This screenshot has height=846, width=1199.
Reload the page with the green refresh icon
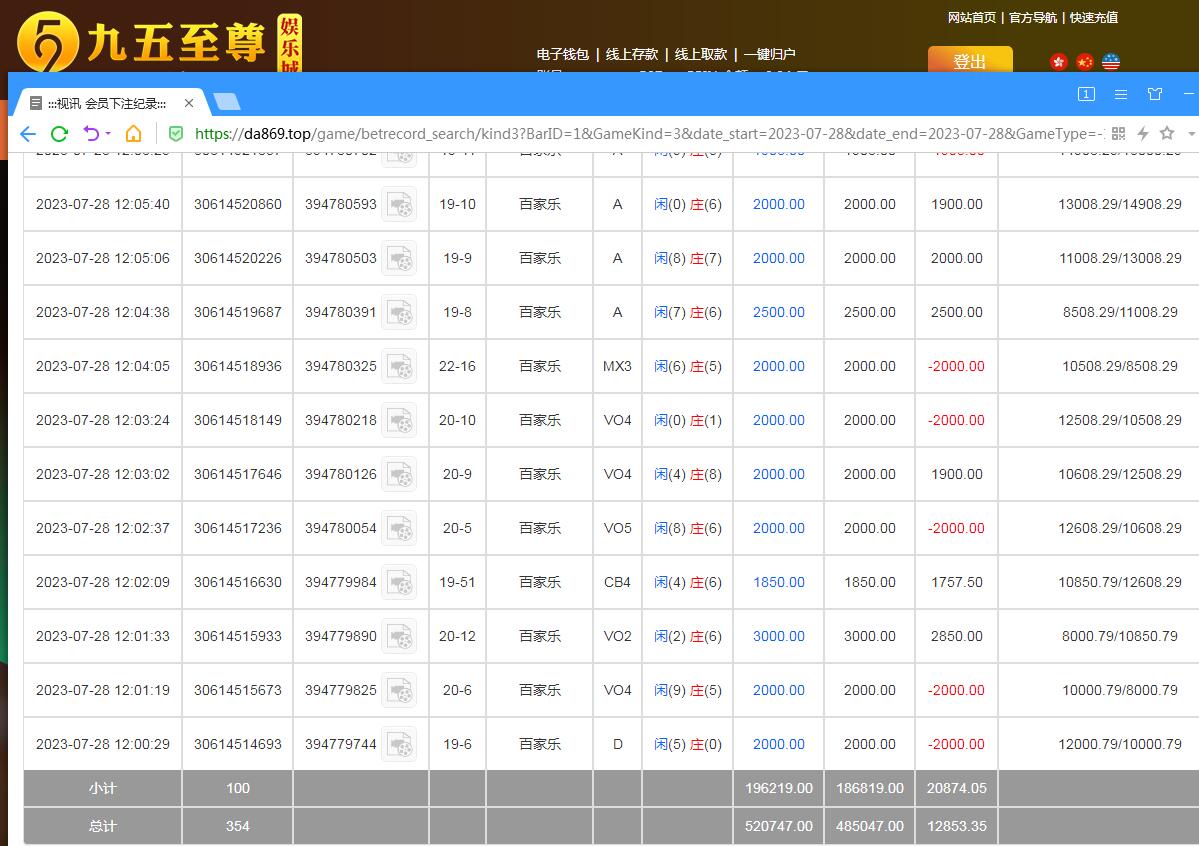60,134
